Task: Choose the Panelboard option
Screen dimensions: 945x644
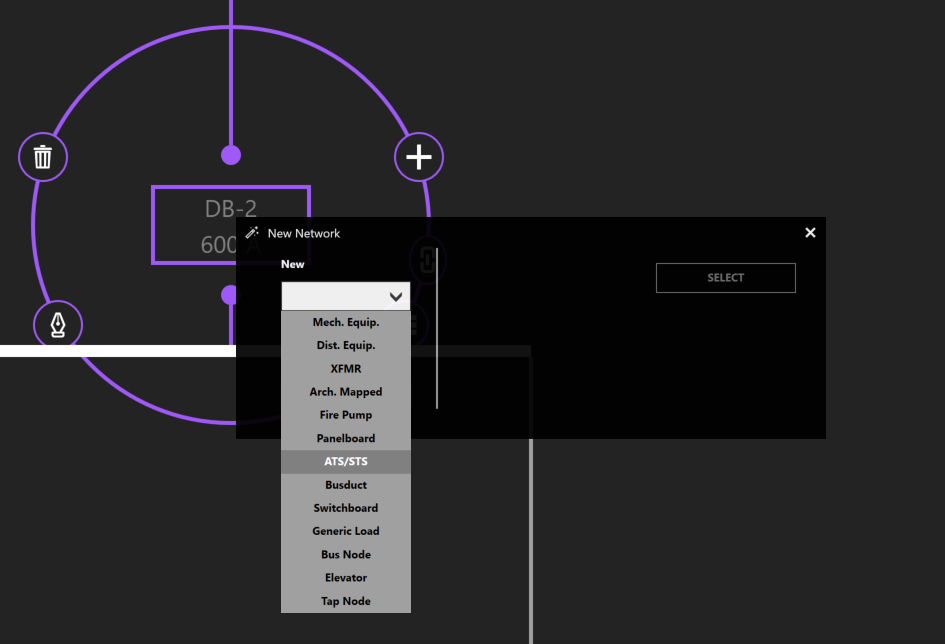Action: click(x=346, y=438)
